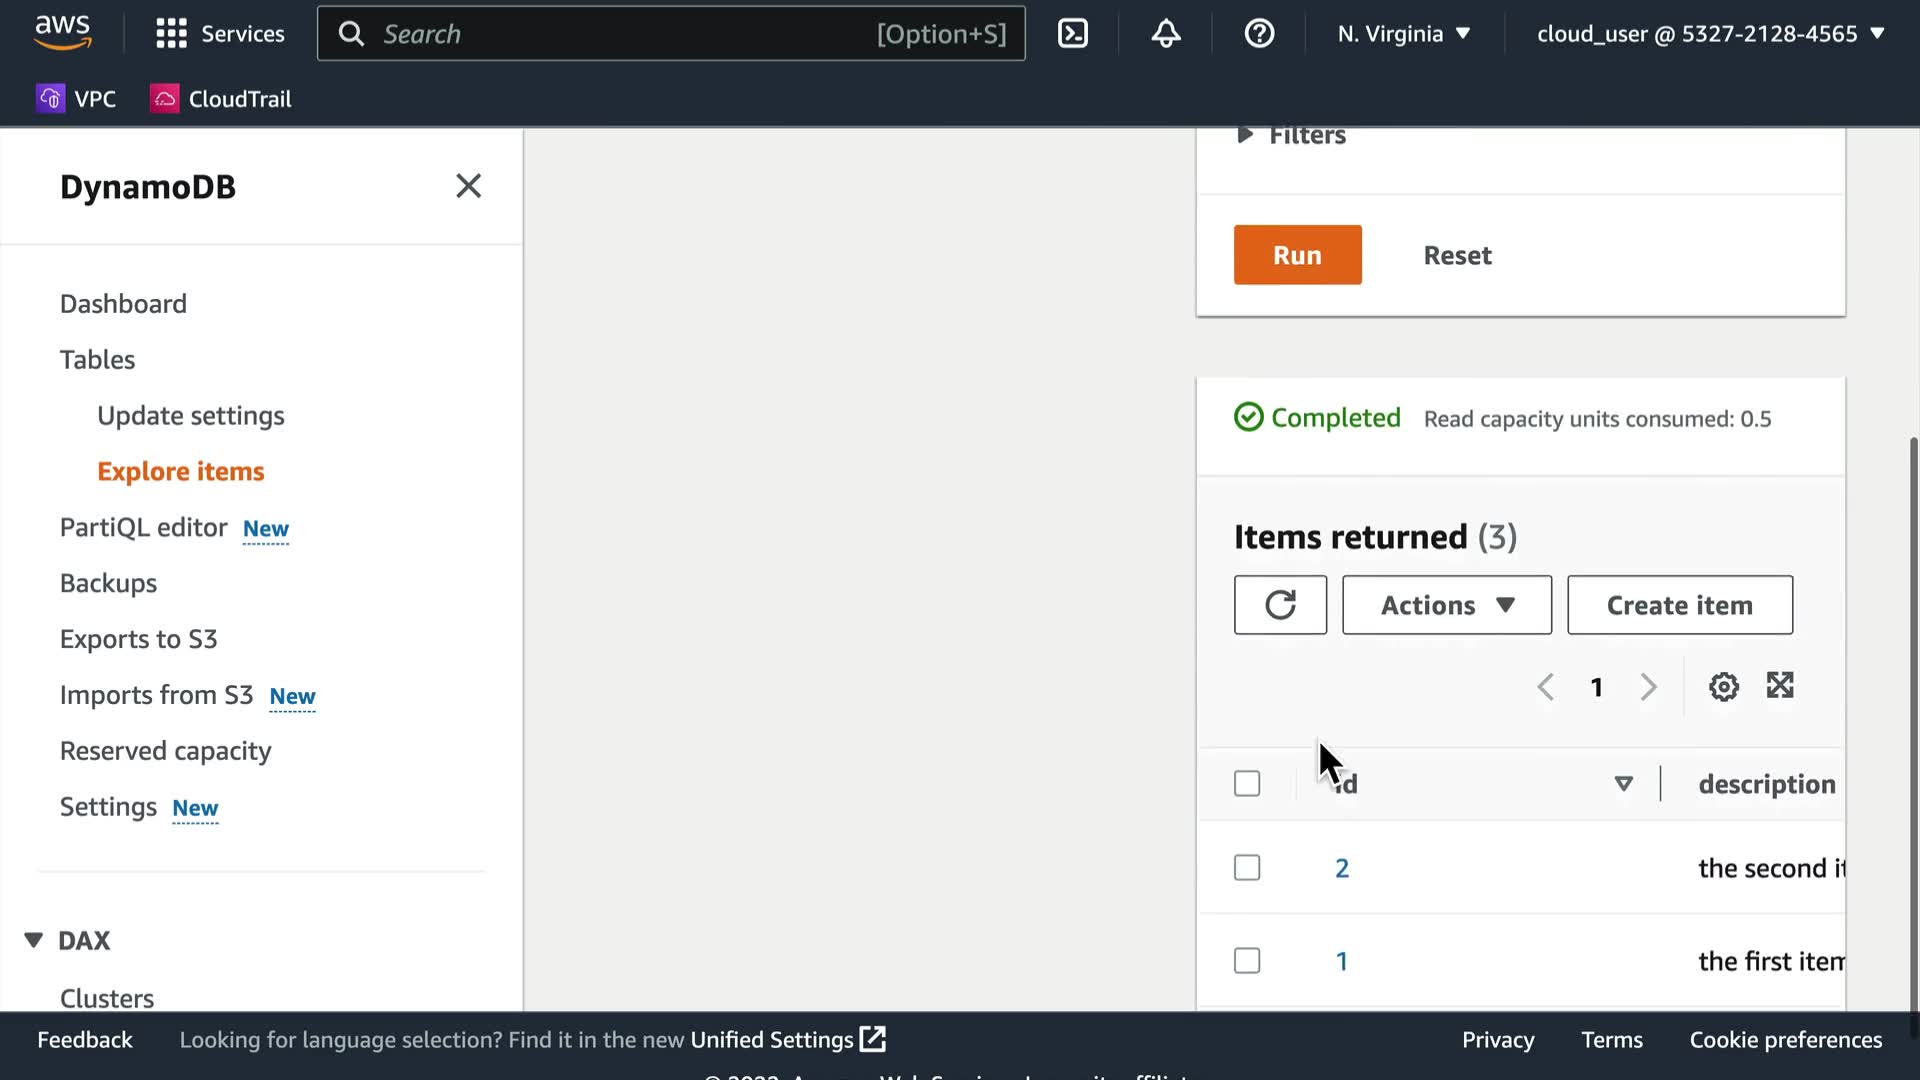The image size is (1920, 1080).
Task: Expand results table to full screen
Action: 1780,686
